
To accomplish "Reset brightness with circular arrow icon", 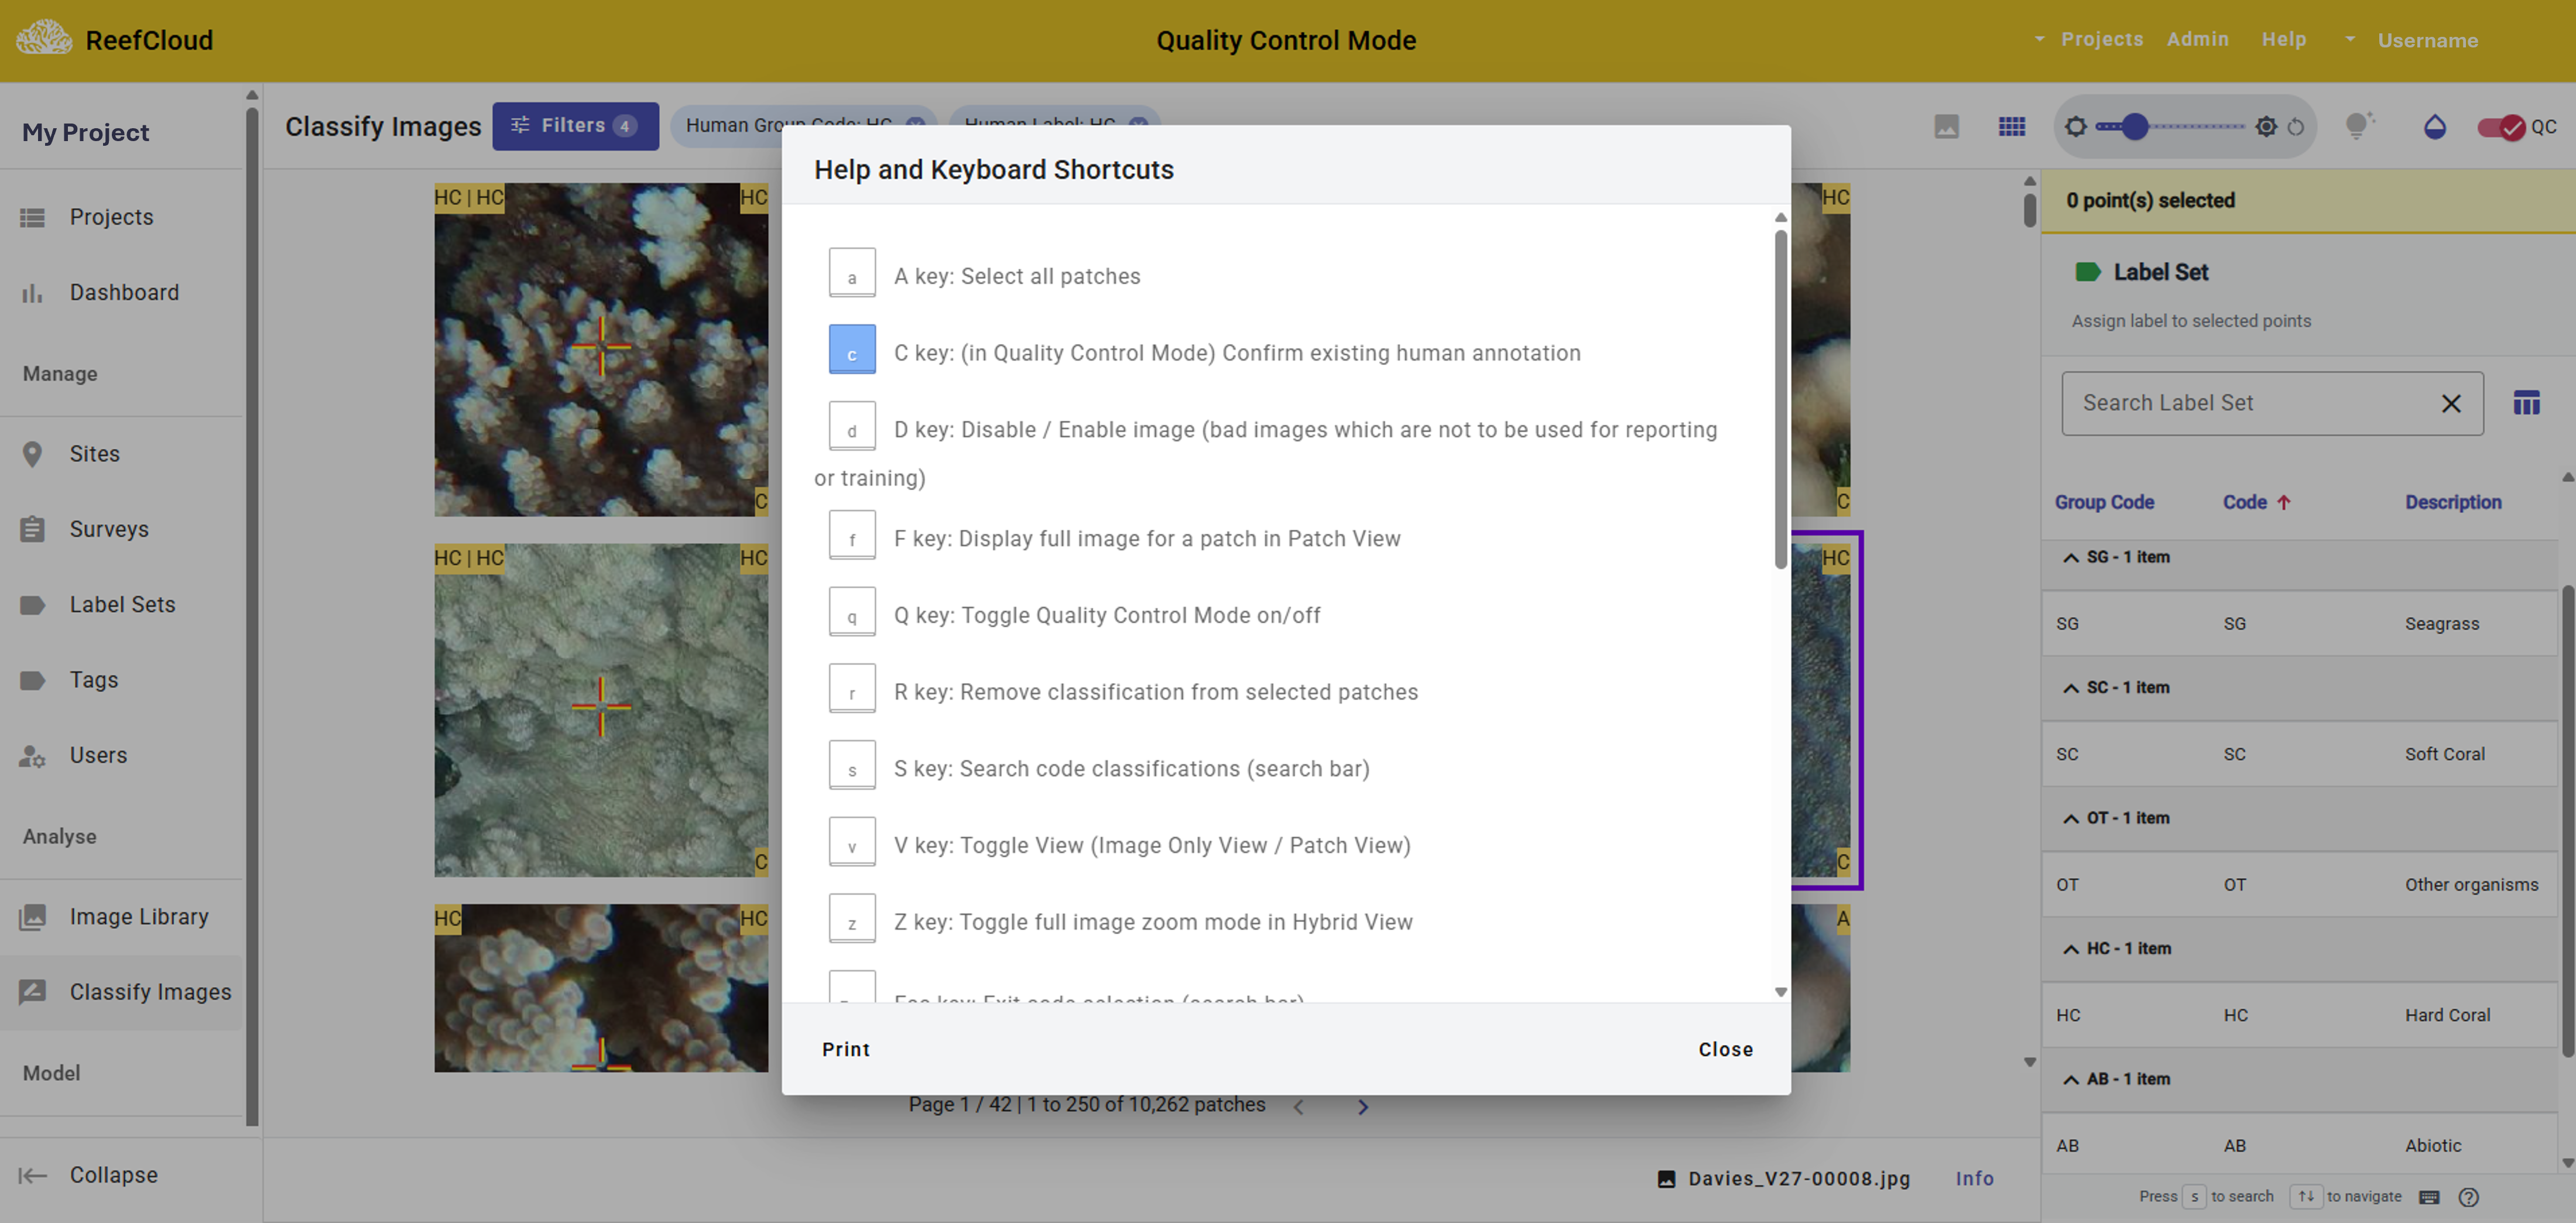I will tap(2296, 127).
